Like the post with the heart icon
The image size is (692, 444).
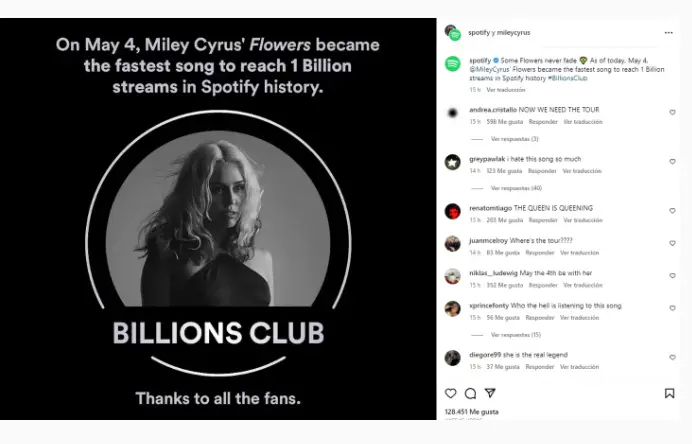click(x=451, y=393)
